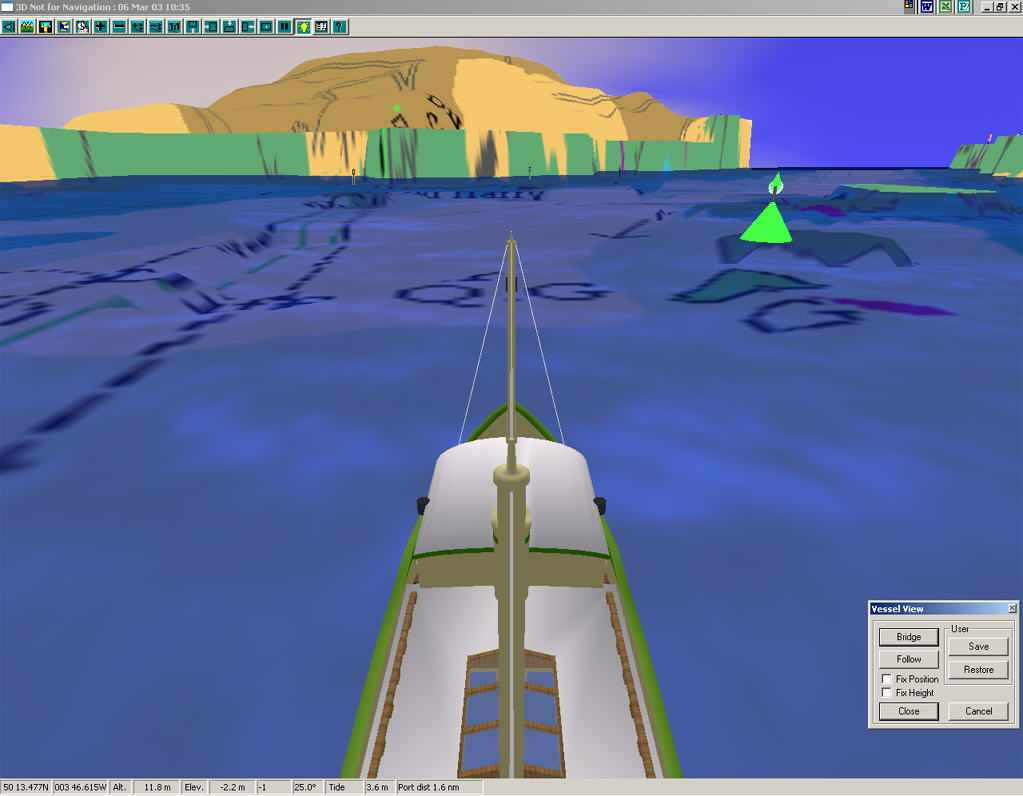Click the plus zoom-in toolbar icon
This screenshot has width=1023, height=796.
(101, 27)
